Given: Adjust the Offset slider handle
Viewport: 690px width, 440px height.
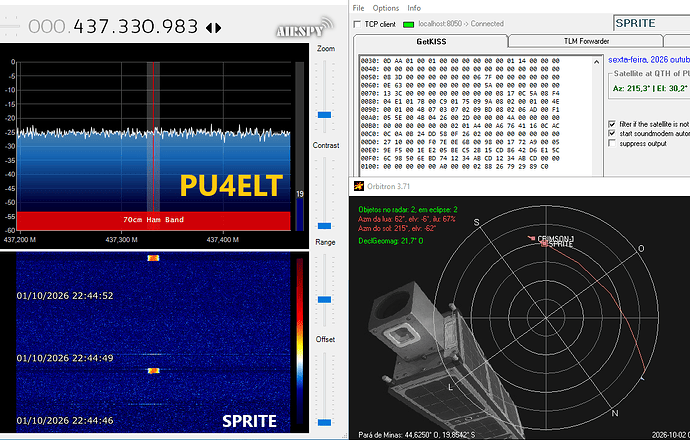Looking at the screenshot, I should pos(324,422).
